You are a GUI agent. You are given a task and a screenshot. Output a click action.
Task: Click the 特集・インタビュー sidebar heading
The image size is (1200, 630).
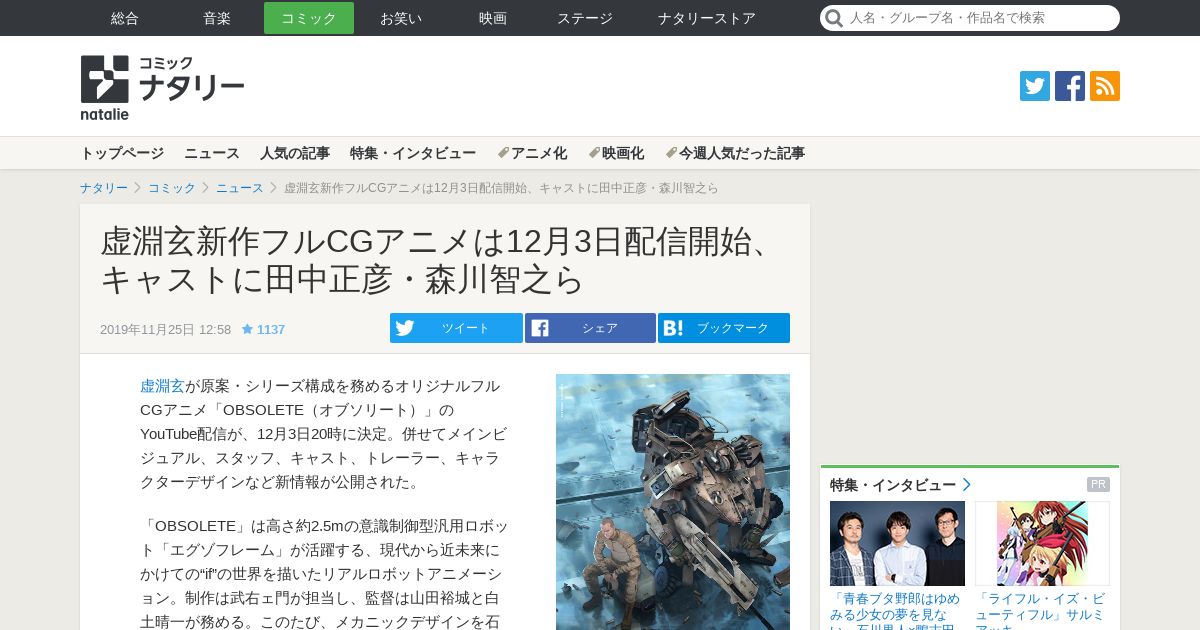(893, 485)
